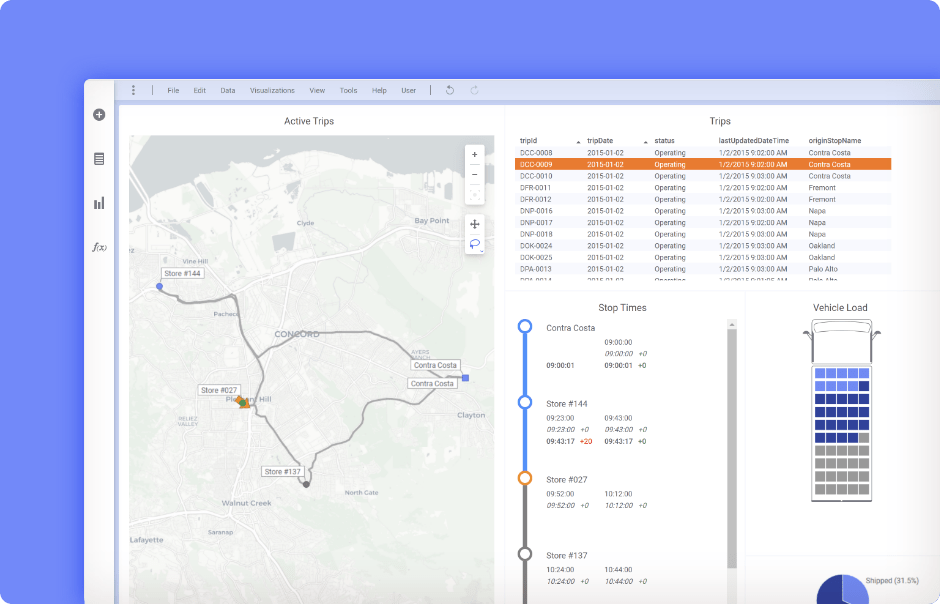Click the redo arrow icon

(474, 90)
